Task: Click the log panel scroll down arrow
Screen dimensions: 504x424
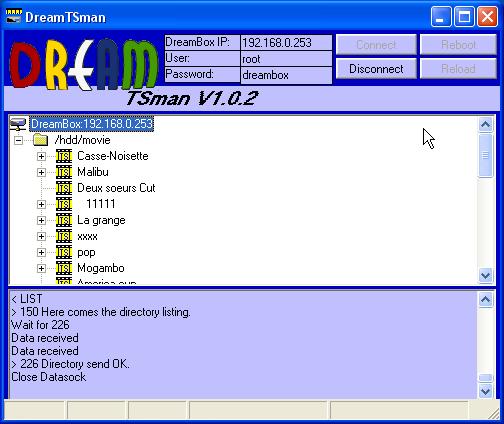Action: point(485,391)
